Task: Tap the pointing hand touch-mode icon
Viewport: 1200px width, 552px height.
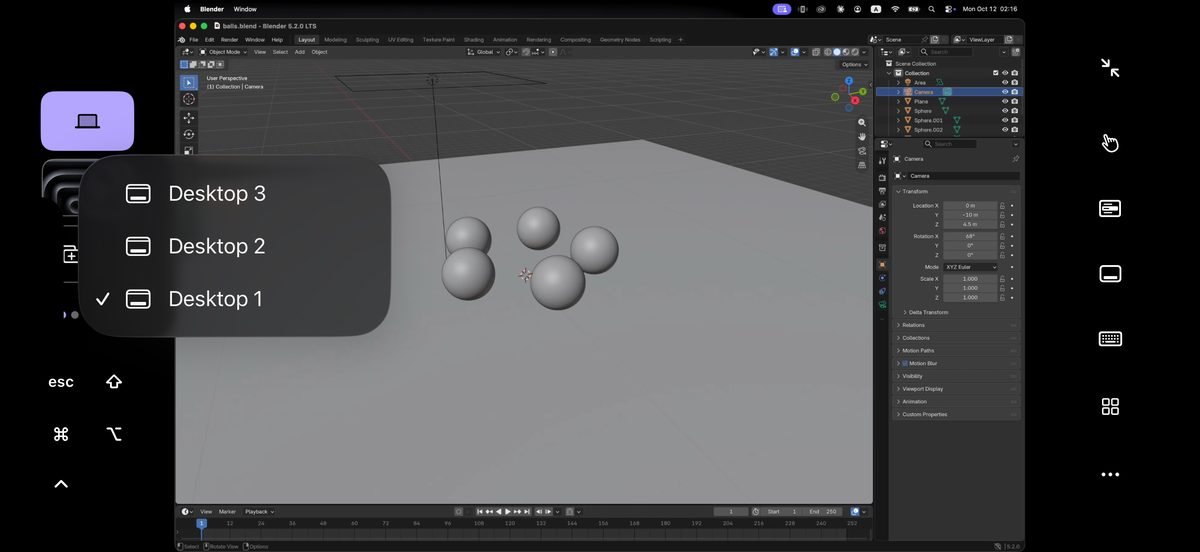Action: coord(1110,143)
